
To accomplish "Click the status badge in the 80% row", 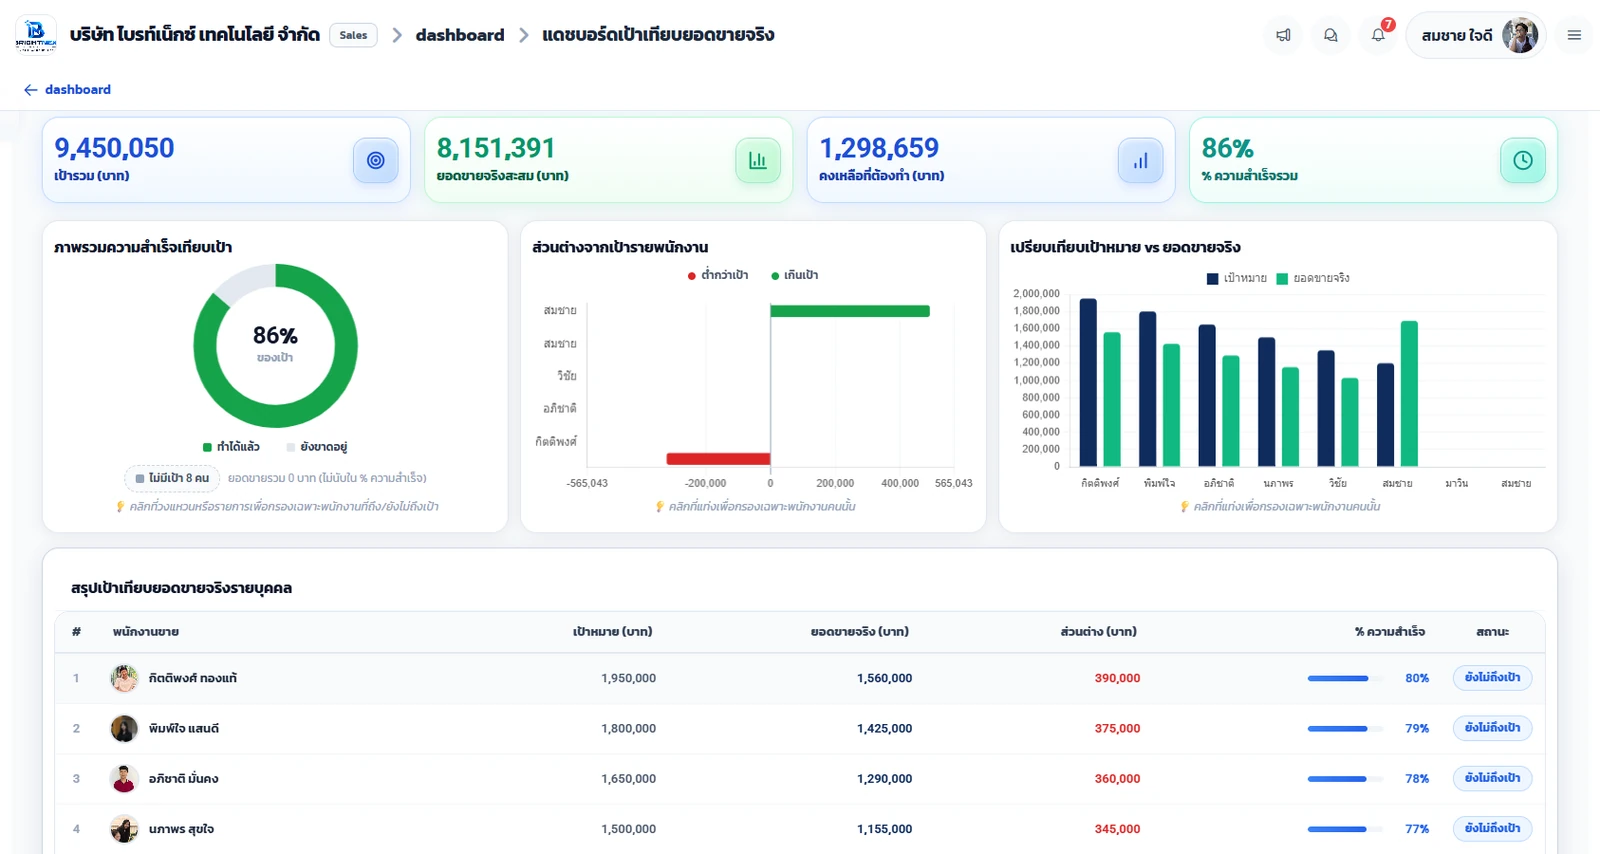I will (x=1492, y=677).
